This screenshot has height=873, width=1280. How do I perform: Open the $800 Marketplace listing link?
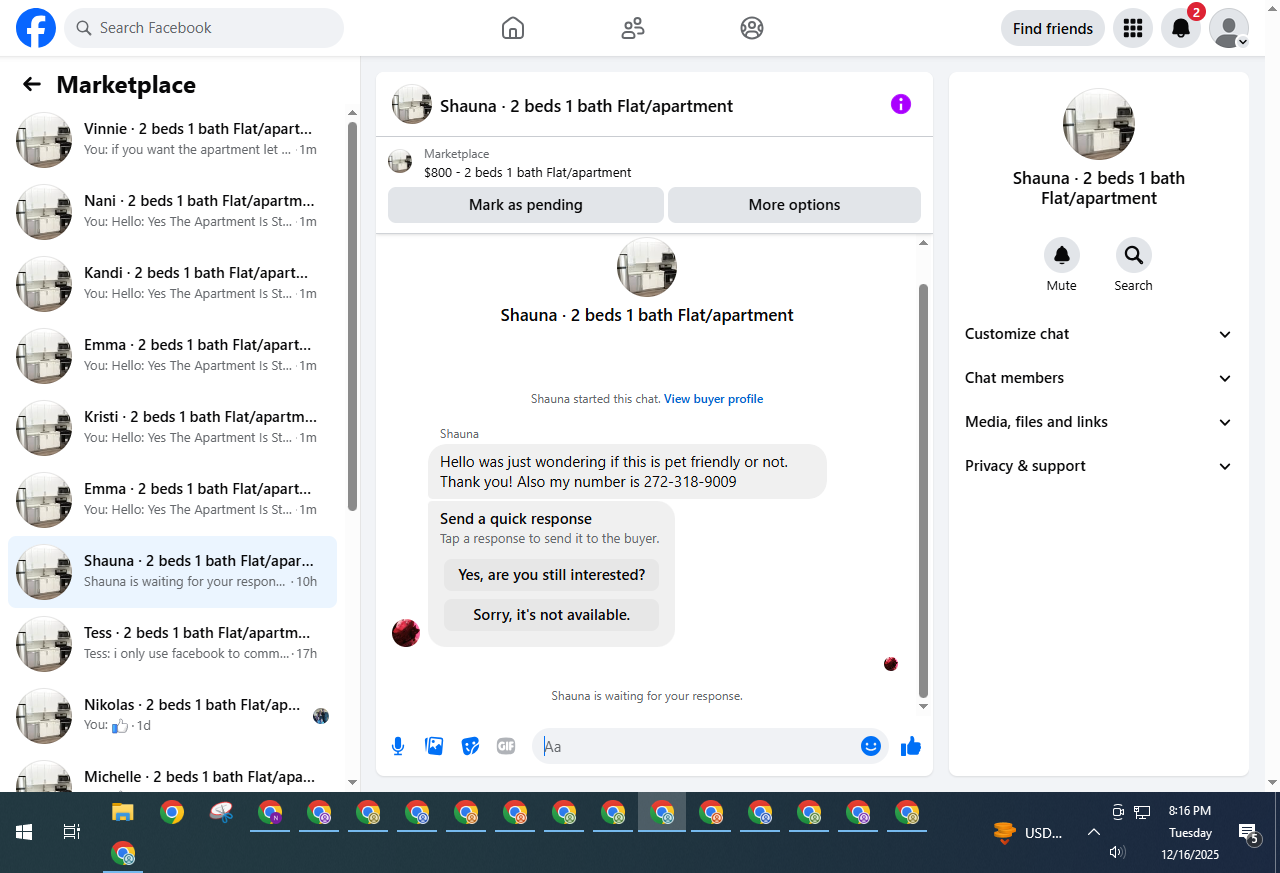pos(528,172)
